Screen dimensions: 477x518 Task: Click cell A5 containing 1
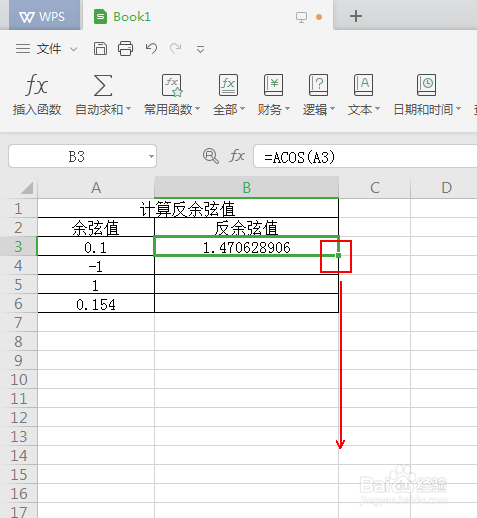point(96,285)
